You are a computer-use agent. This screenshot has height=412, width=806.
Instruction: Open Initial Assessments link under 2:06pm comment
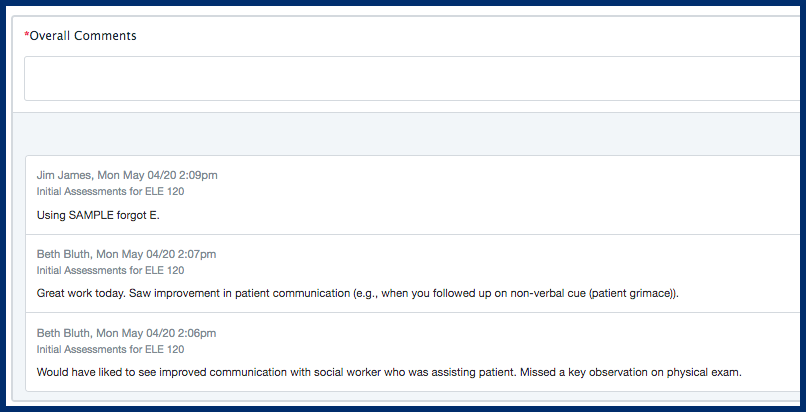110,349
